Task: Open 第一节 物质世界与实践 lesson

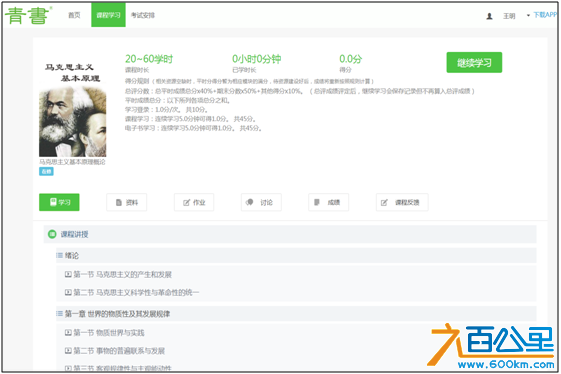Action: pyautogui.click(x=109, y=333)
